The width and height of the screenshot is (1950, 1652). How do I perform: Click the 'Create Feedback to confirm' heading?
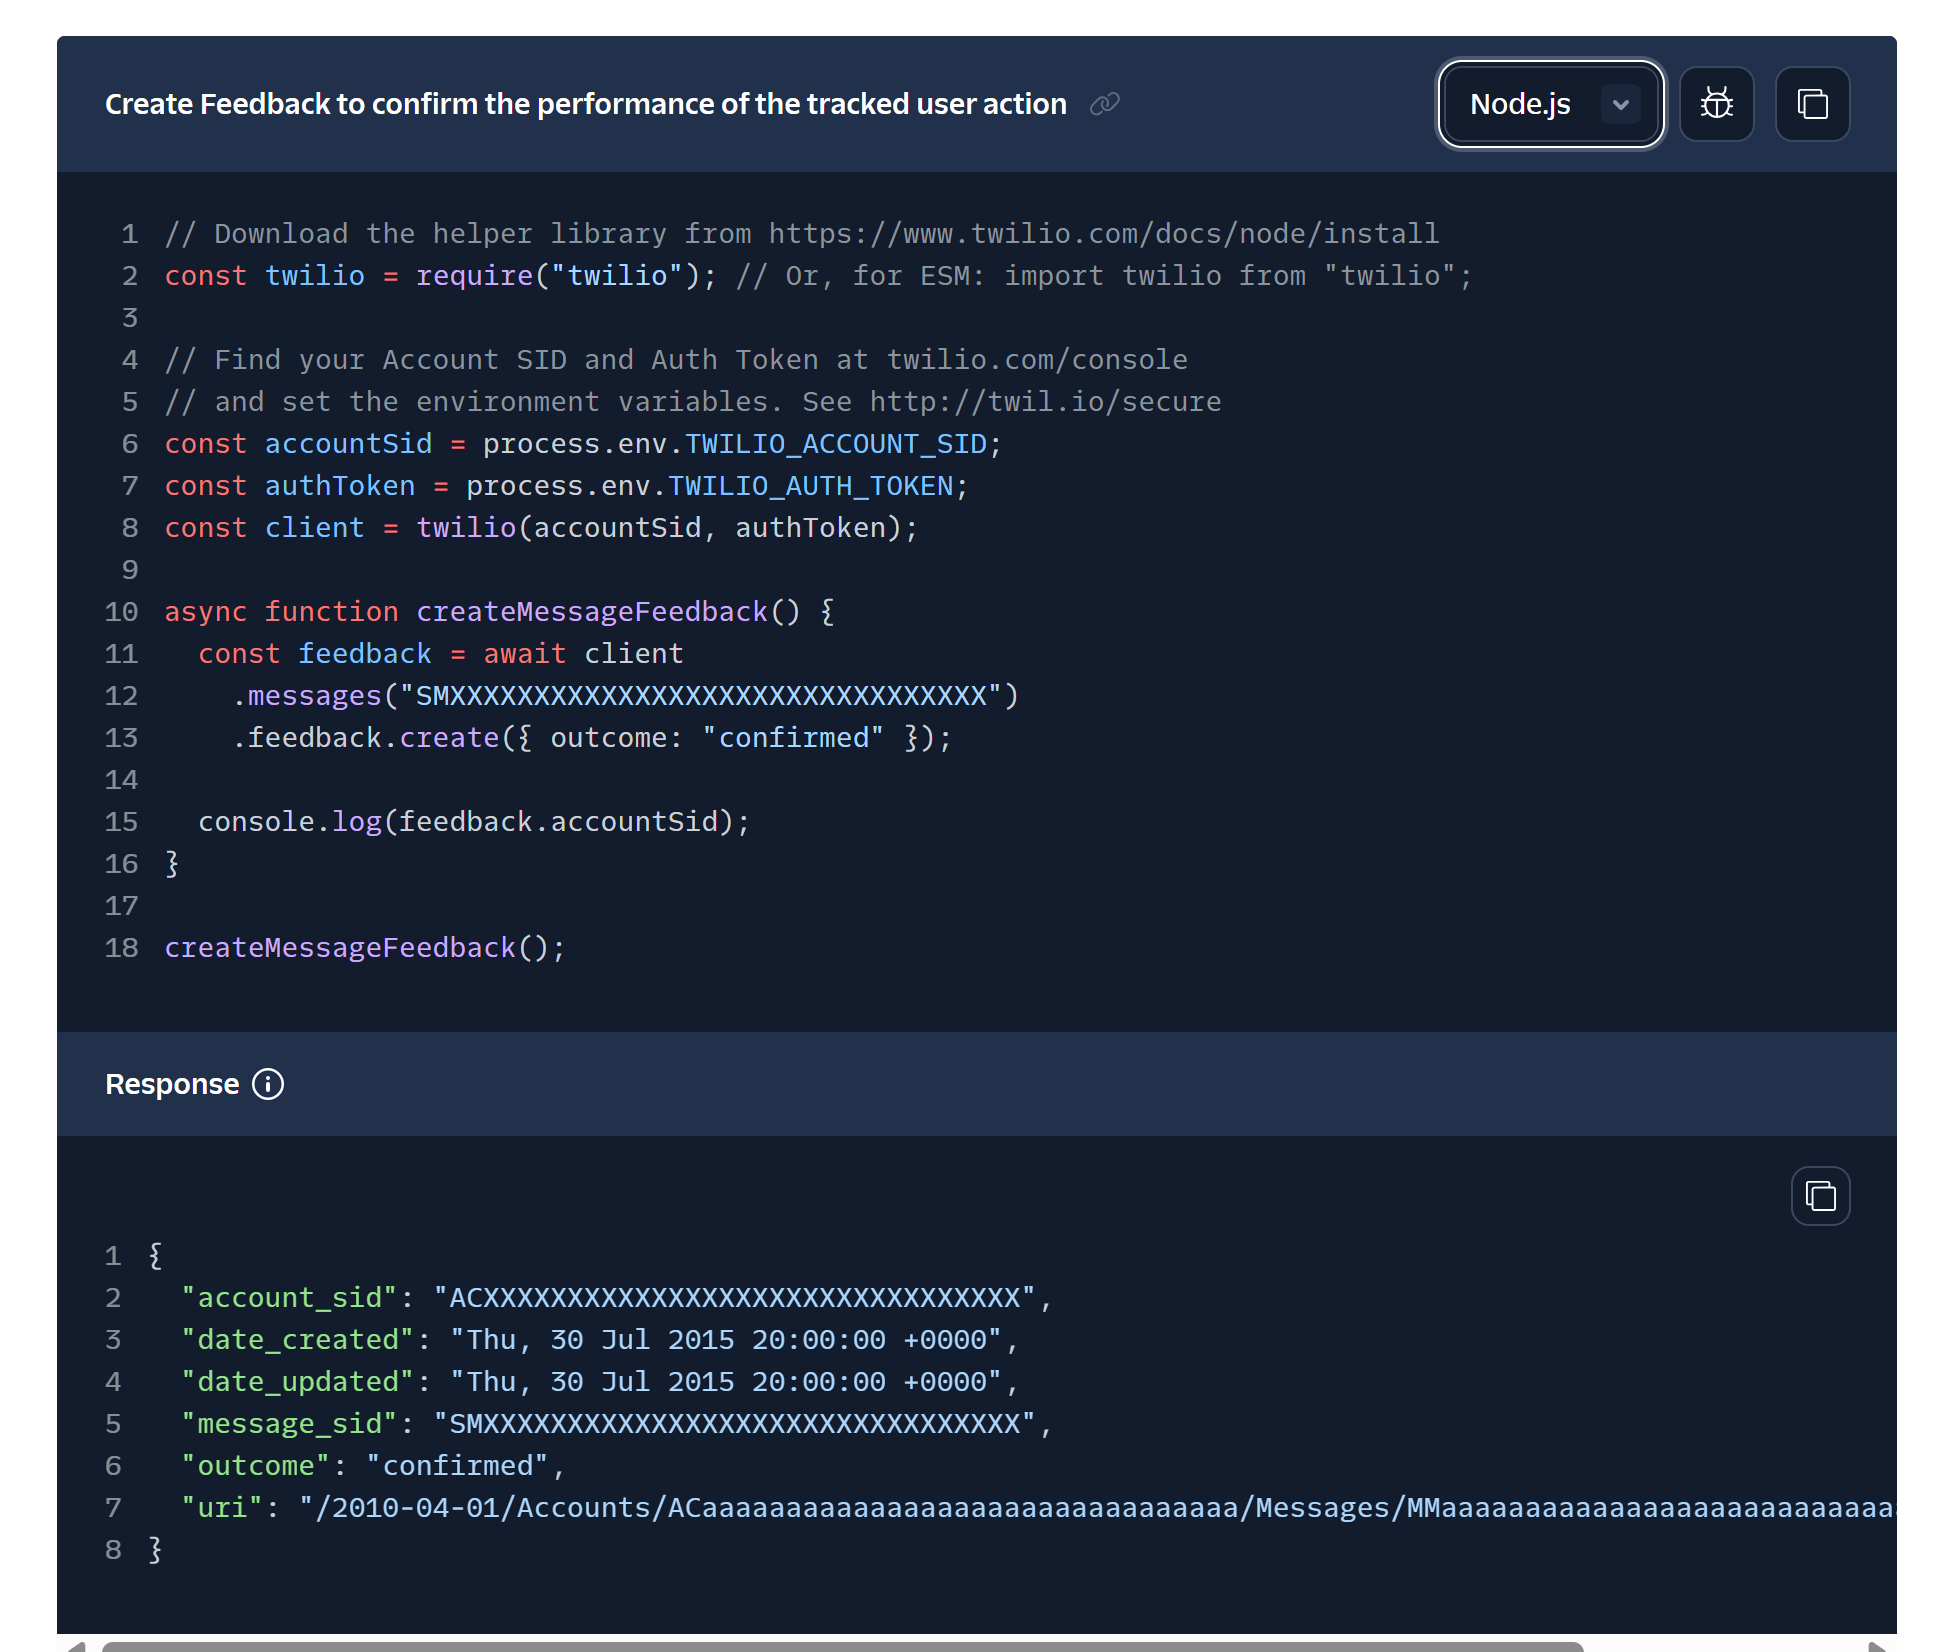tap(586, 104)
